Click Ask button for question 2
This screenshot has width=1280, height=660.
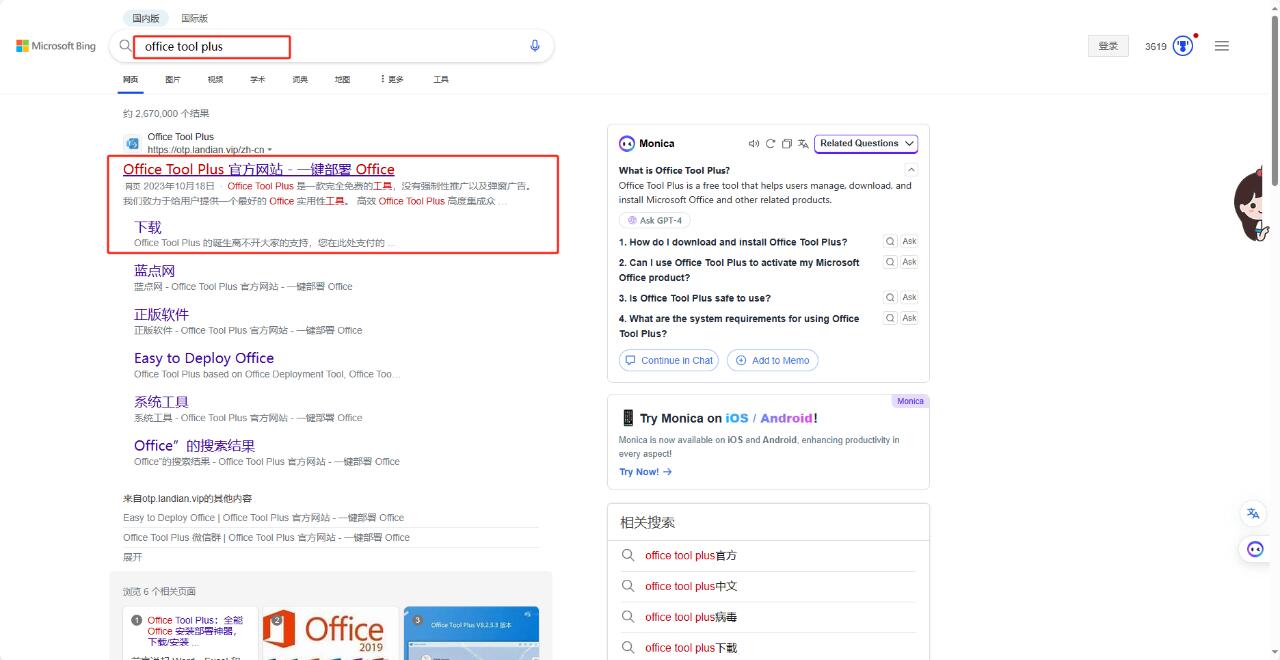click(x=909, y=262)
